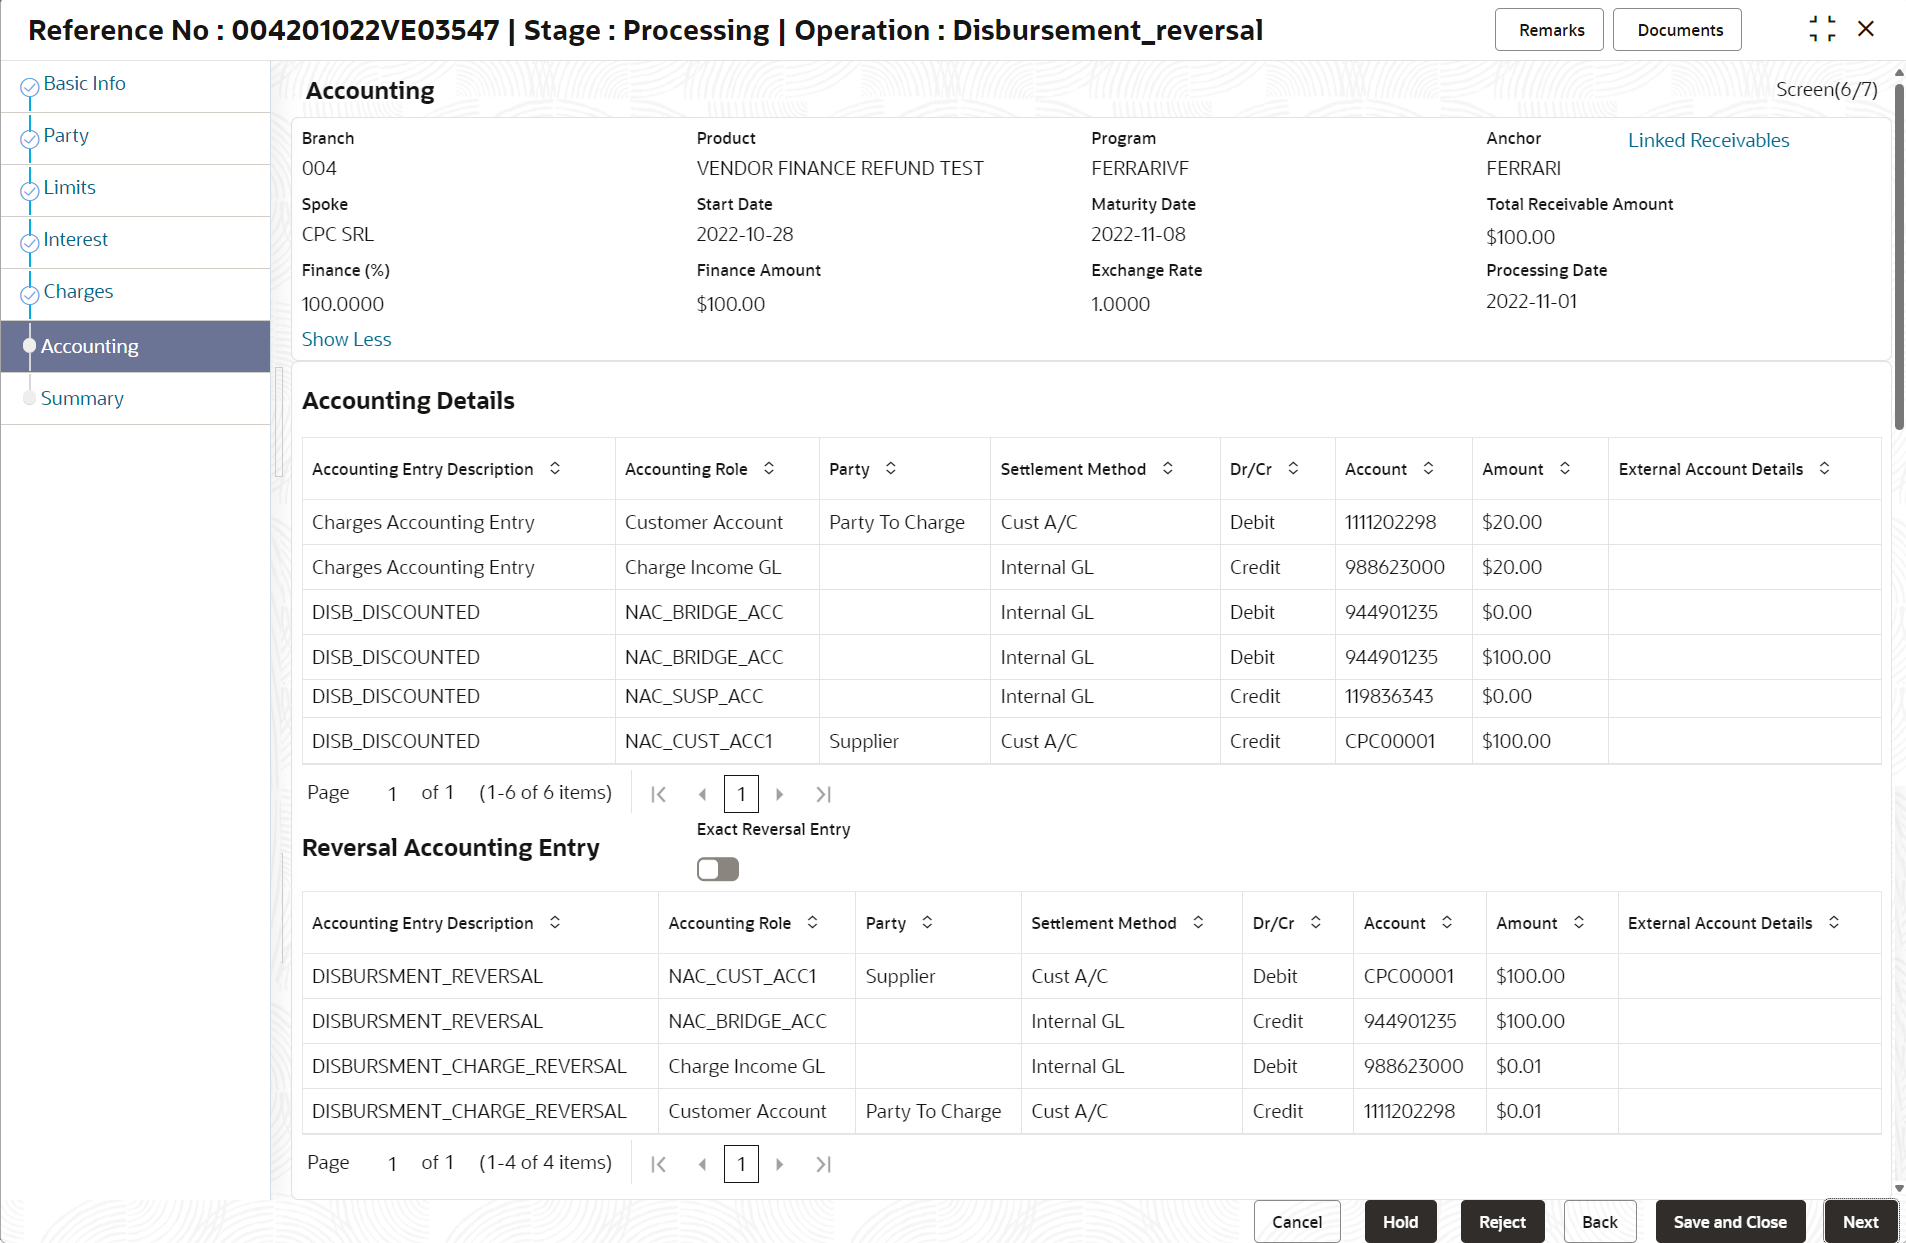Open the Charges step
The width and height of the screenshot is (1906, 1243).
(x=78, y=291)
